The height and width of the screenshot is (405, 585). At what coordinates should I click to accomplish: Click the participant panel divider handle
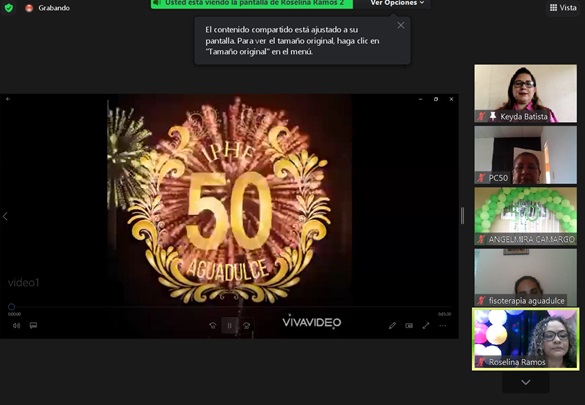click(462, 216)
